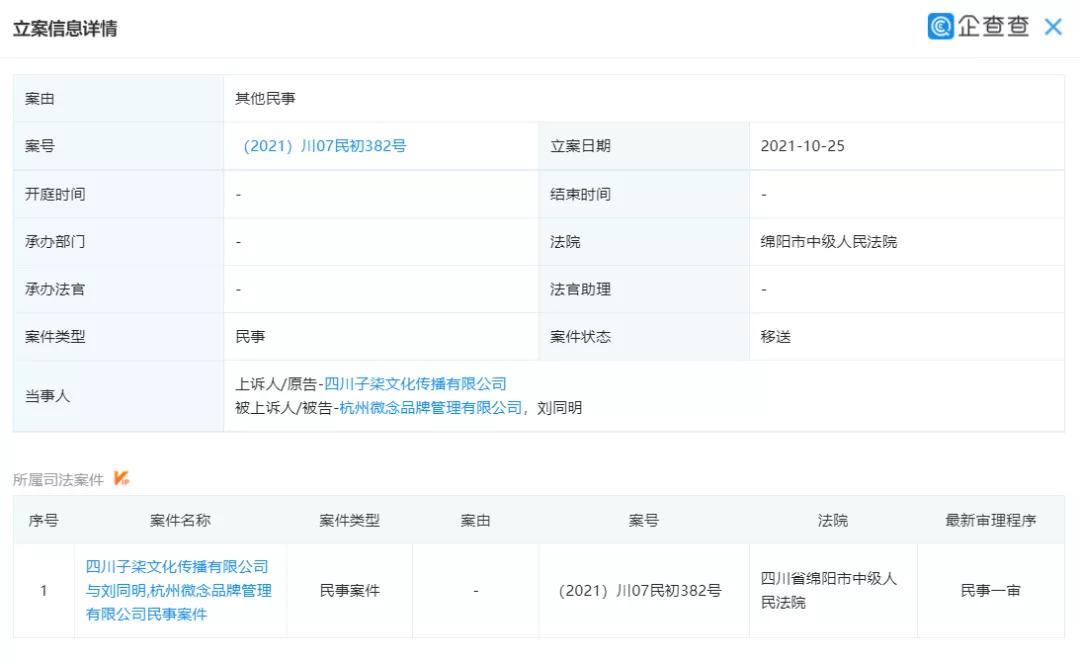
Task: Click the 案件名称 column header
Action: pyautogui.click(x=176, y=520)
